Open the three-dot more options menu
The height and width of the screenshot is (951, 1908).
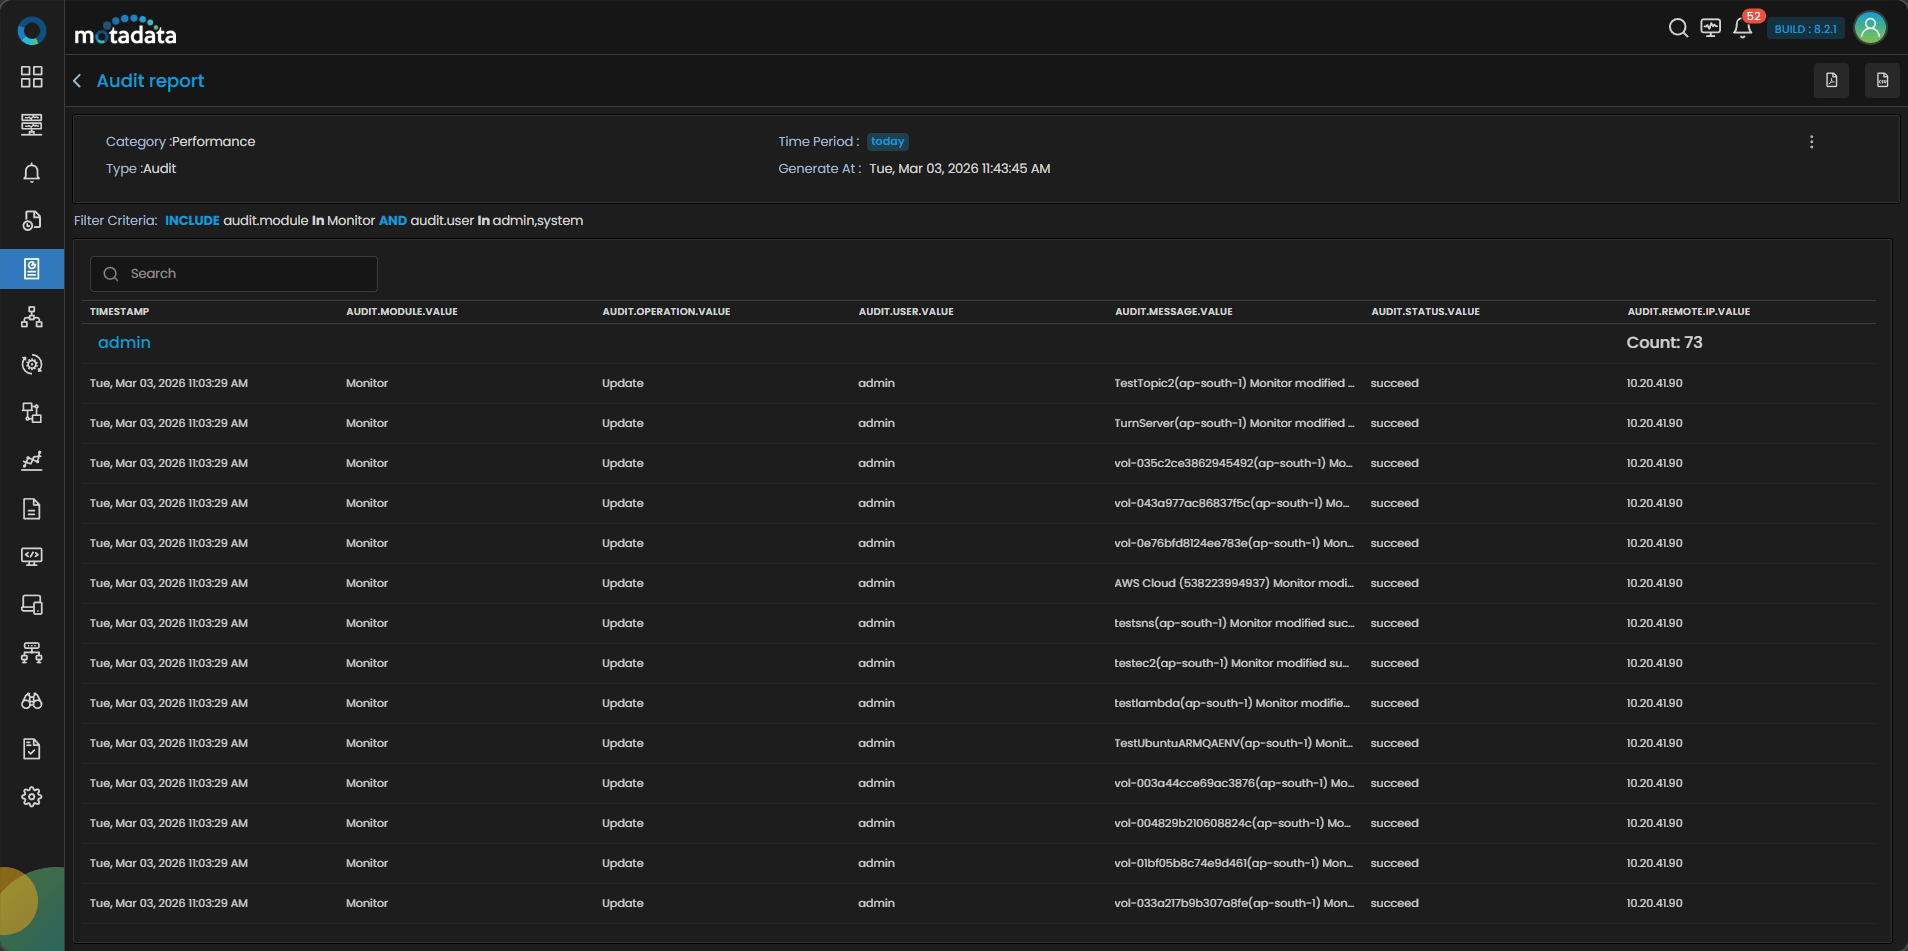tap(1811, 142)
